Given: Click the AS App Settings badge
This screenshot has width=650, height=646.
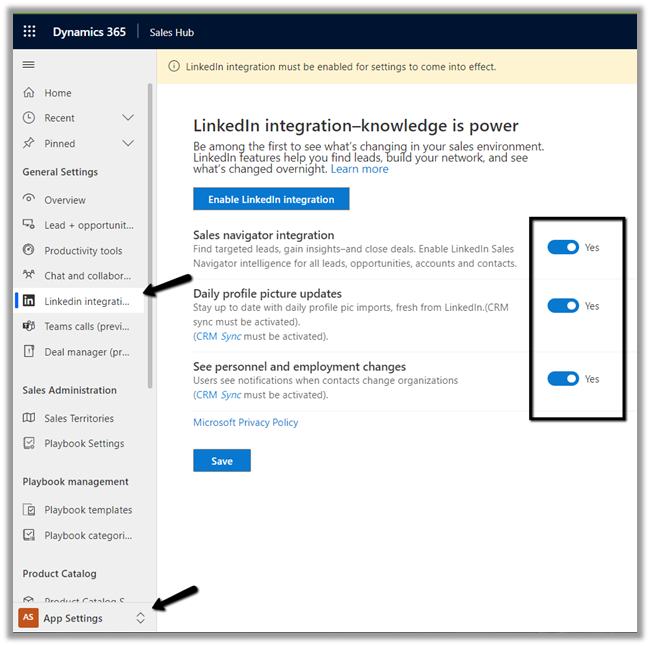Looking at the screenshot, I should [28, 617].
